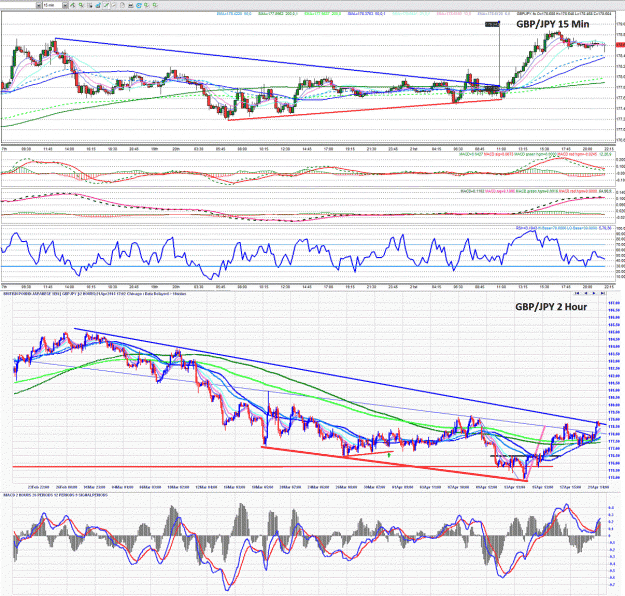Image resolution: width=625 pixels, height=596 pixels.
Task: Activate the green magnifier zoom tool
Action: coord(81,5)
